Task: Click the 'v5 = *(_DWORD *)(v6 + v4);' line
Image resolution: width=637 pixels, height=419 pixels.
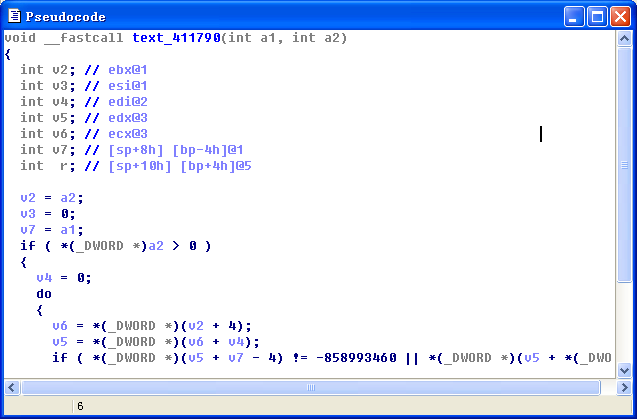Action: [156, 342]
